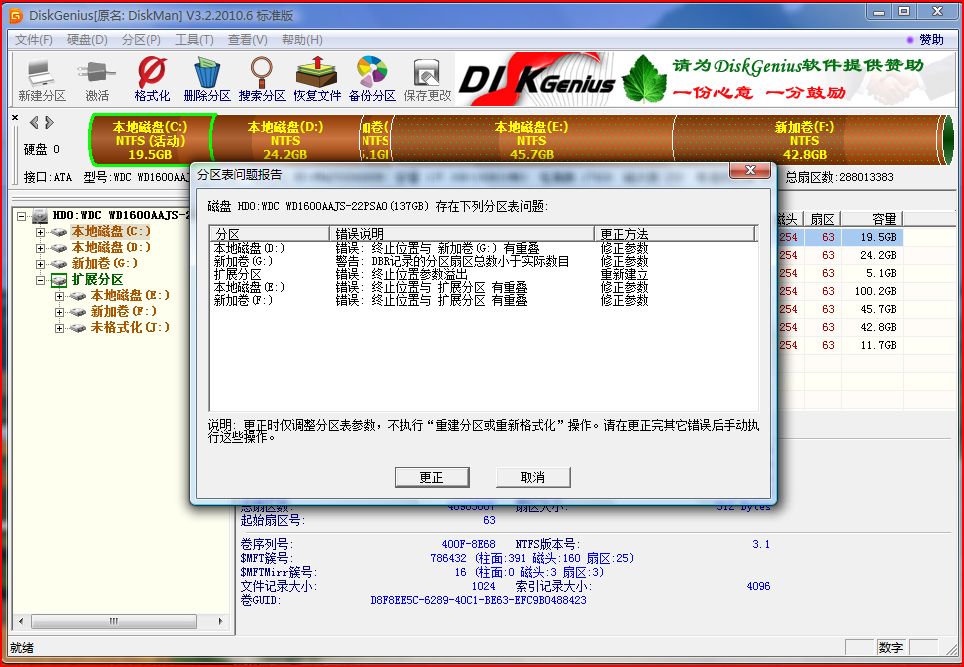Select the 新加卷(F:) error row
The height and width of the screenshot is (667, 964).
click(483, 301)
